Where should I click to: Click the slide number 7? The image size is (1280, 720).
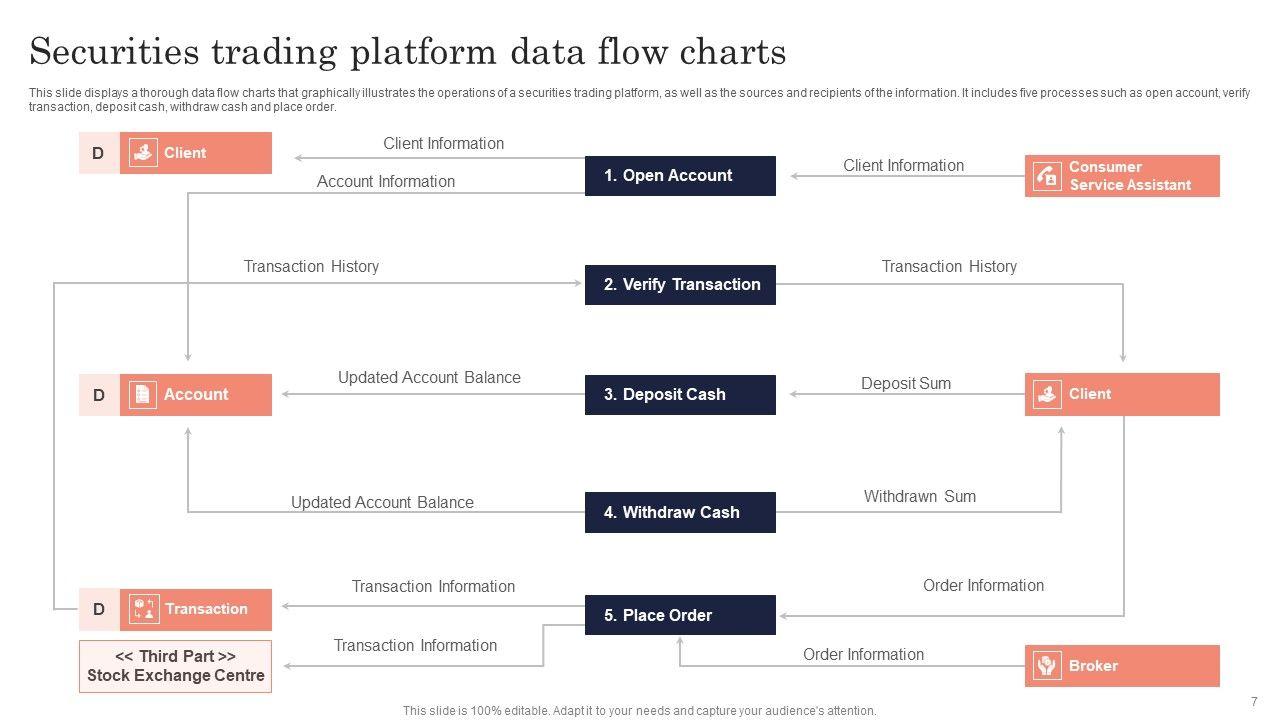tap(1254, 702)
